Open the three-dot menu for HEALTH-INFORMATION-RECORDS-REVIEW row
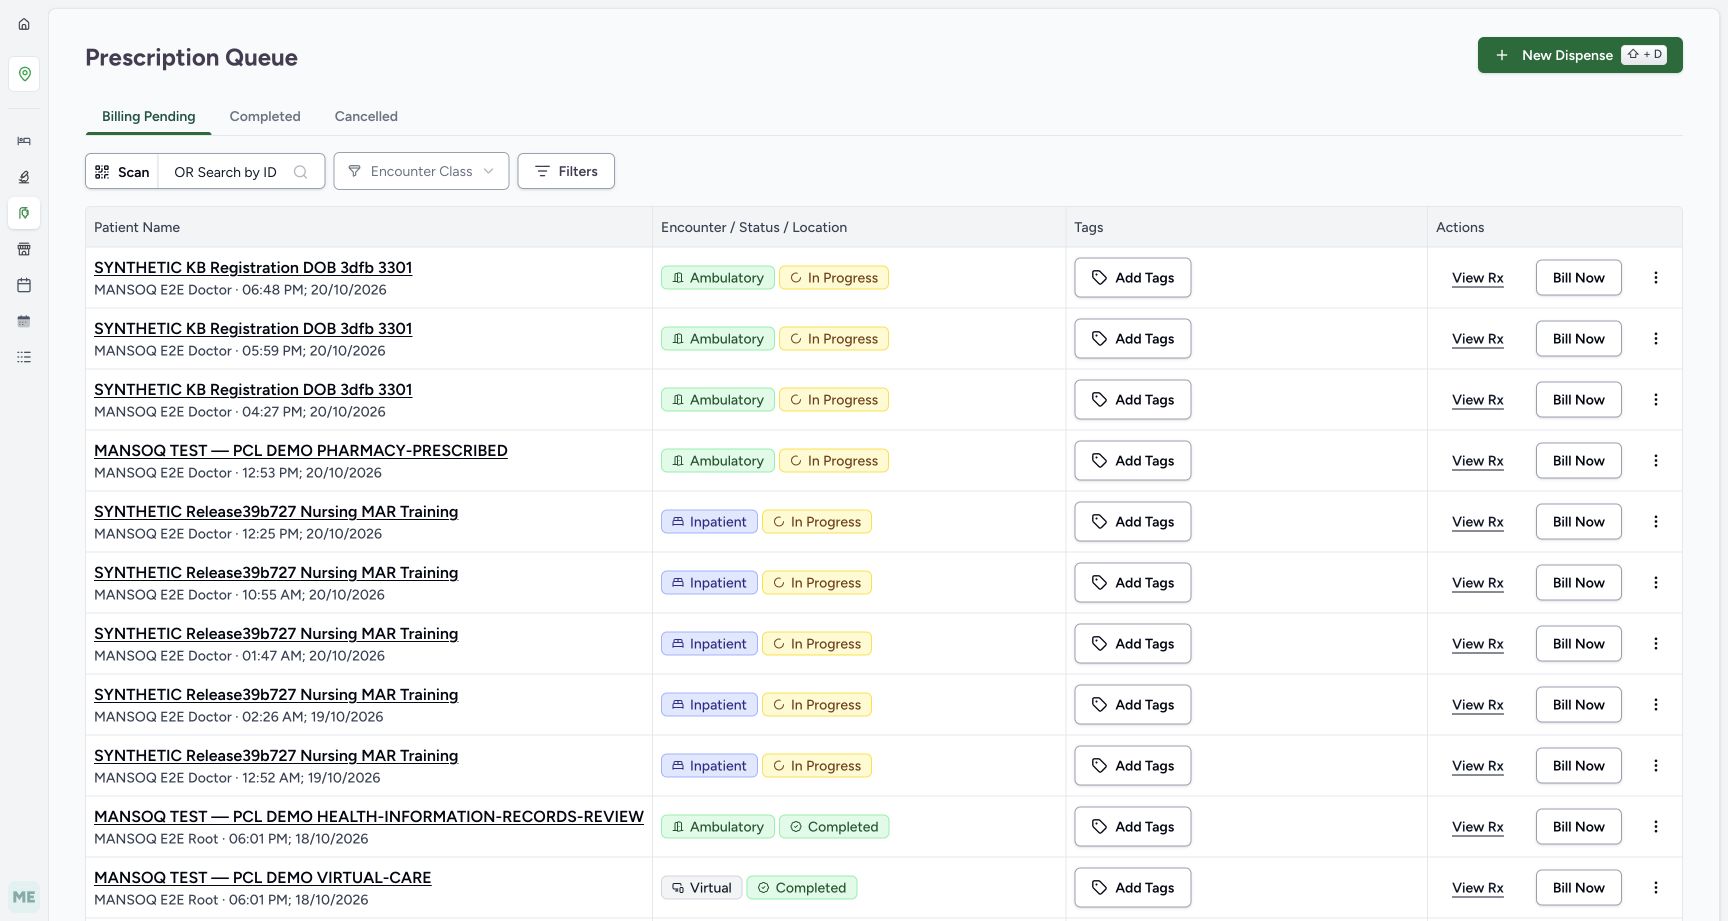This screenshot has height=921, width=1728. click(1656, 827)
